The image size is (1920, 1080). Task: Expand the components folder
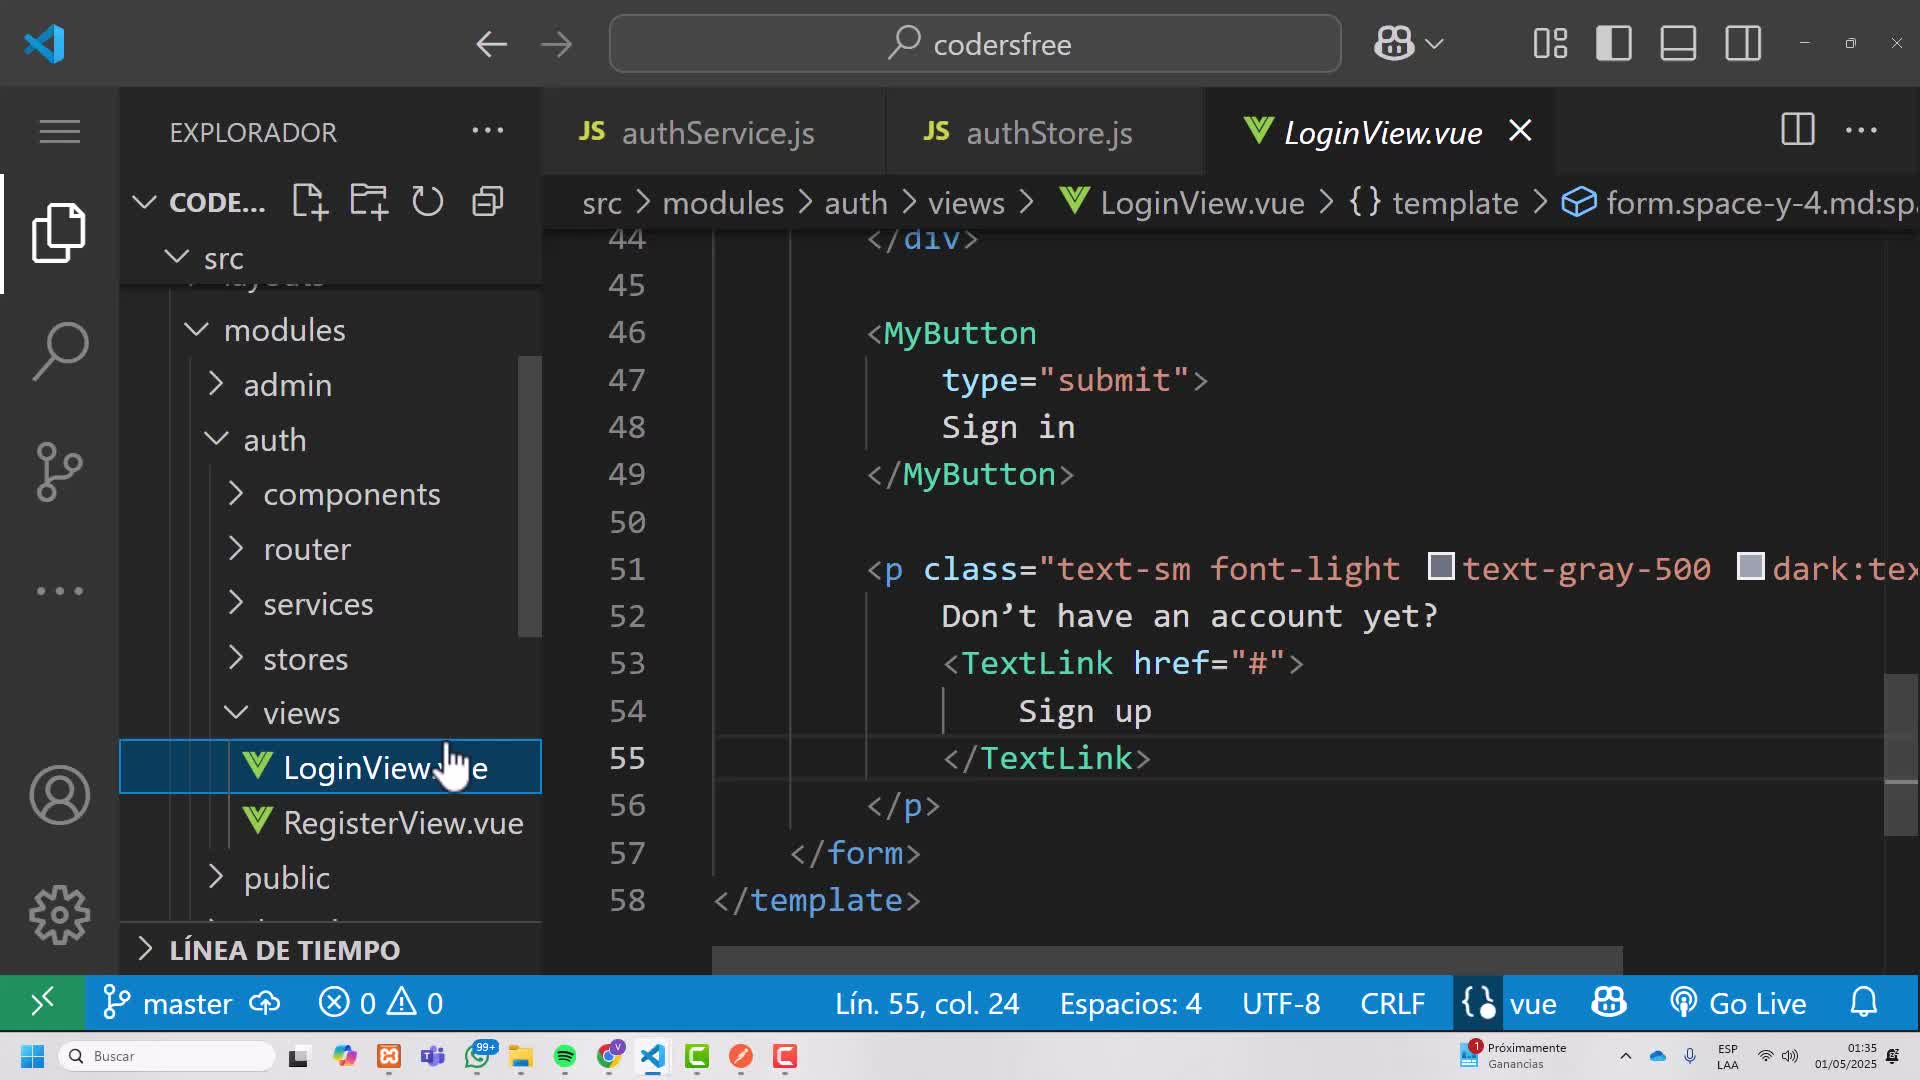coord(235,493)
